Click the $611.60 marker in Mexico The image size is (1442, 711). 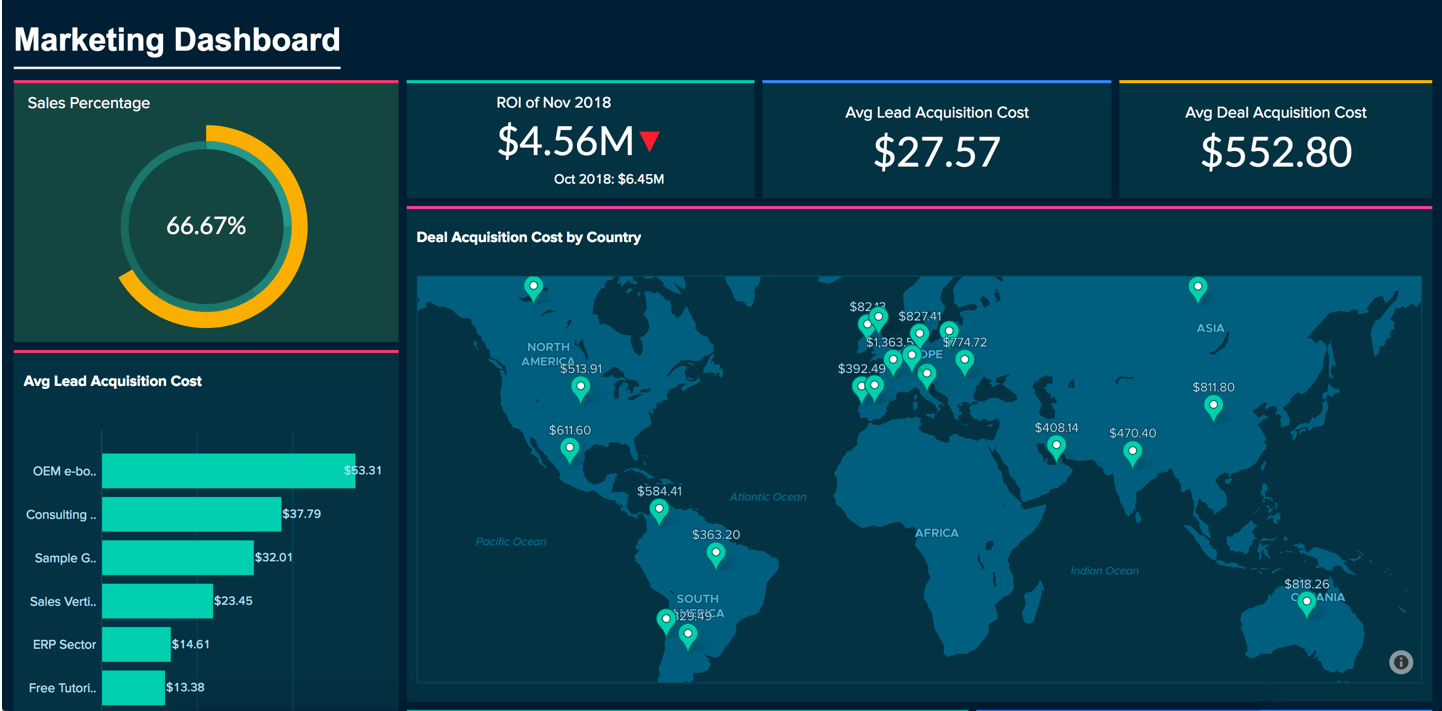(x=570, y=448)
